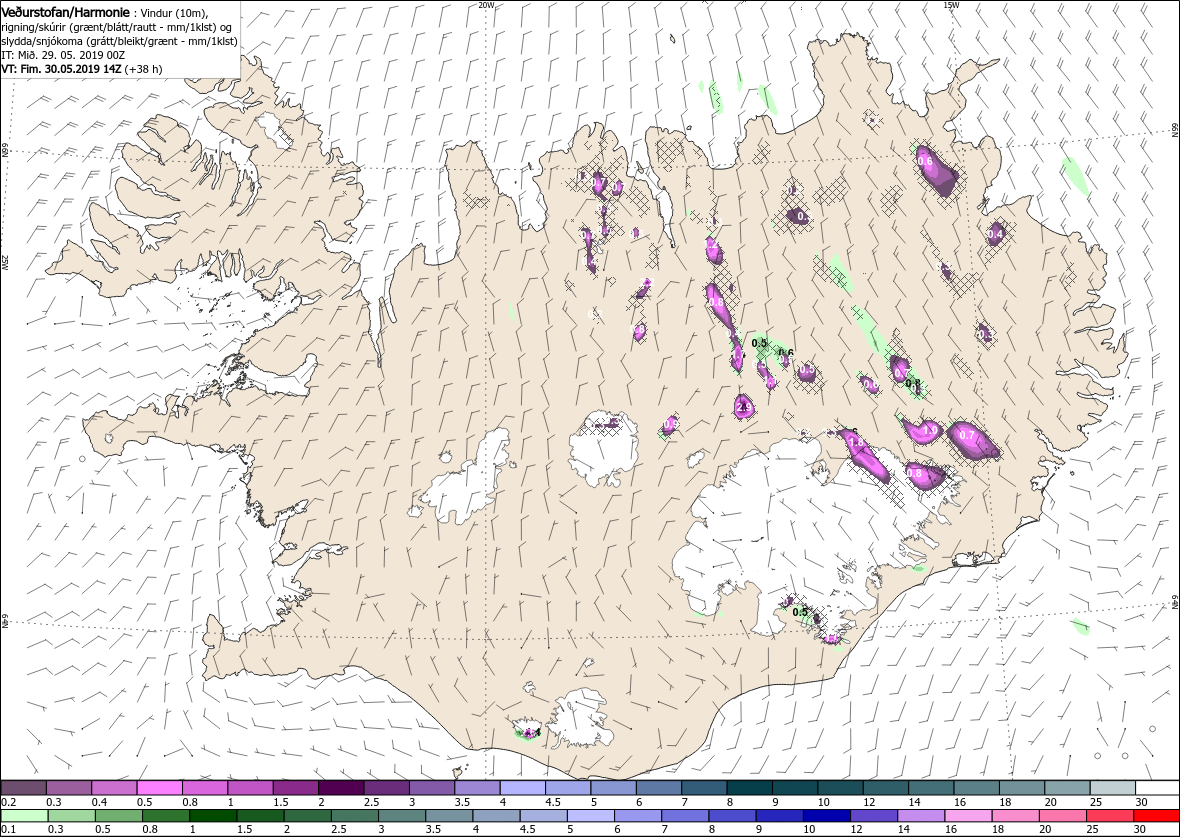Click the white swatch above 30 in the top legend row
The height and width of the screenshot is (837, 1180).
pos(1157,788)
